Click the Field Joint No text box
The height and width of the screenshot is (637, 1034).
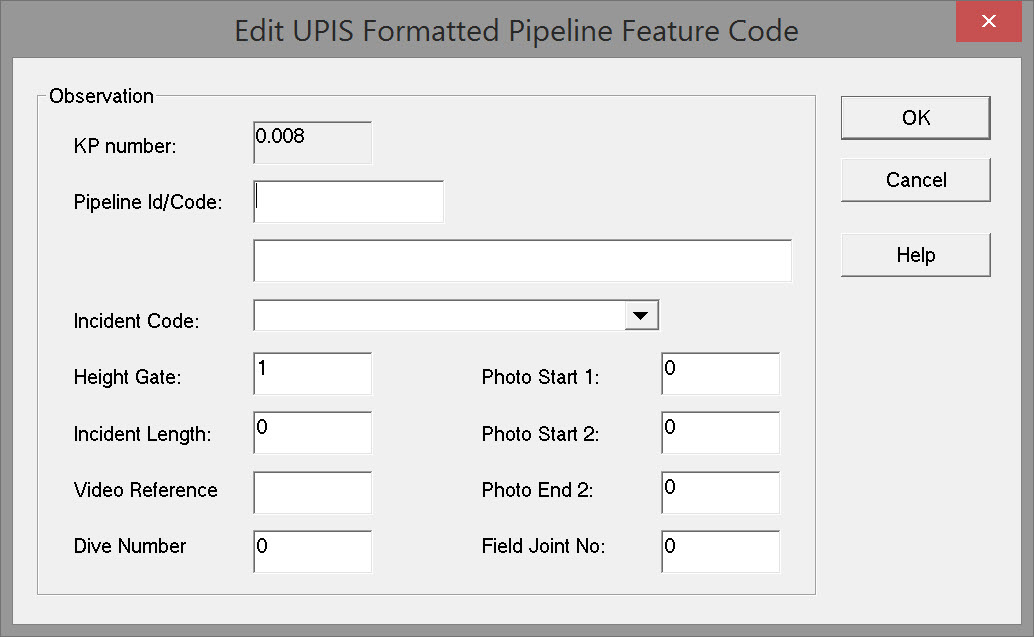click(x=720, y=551)
